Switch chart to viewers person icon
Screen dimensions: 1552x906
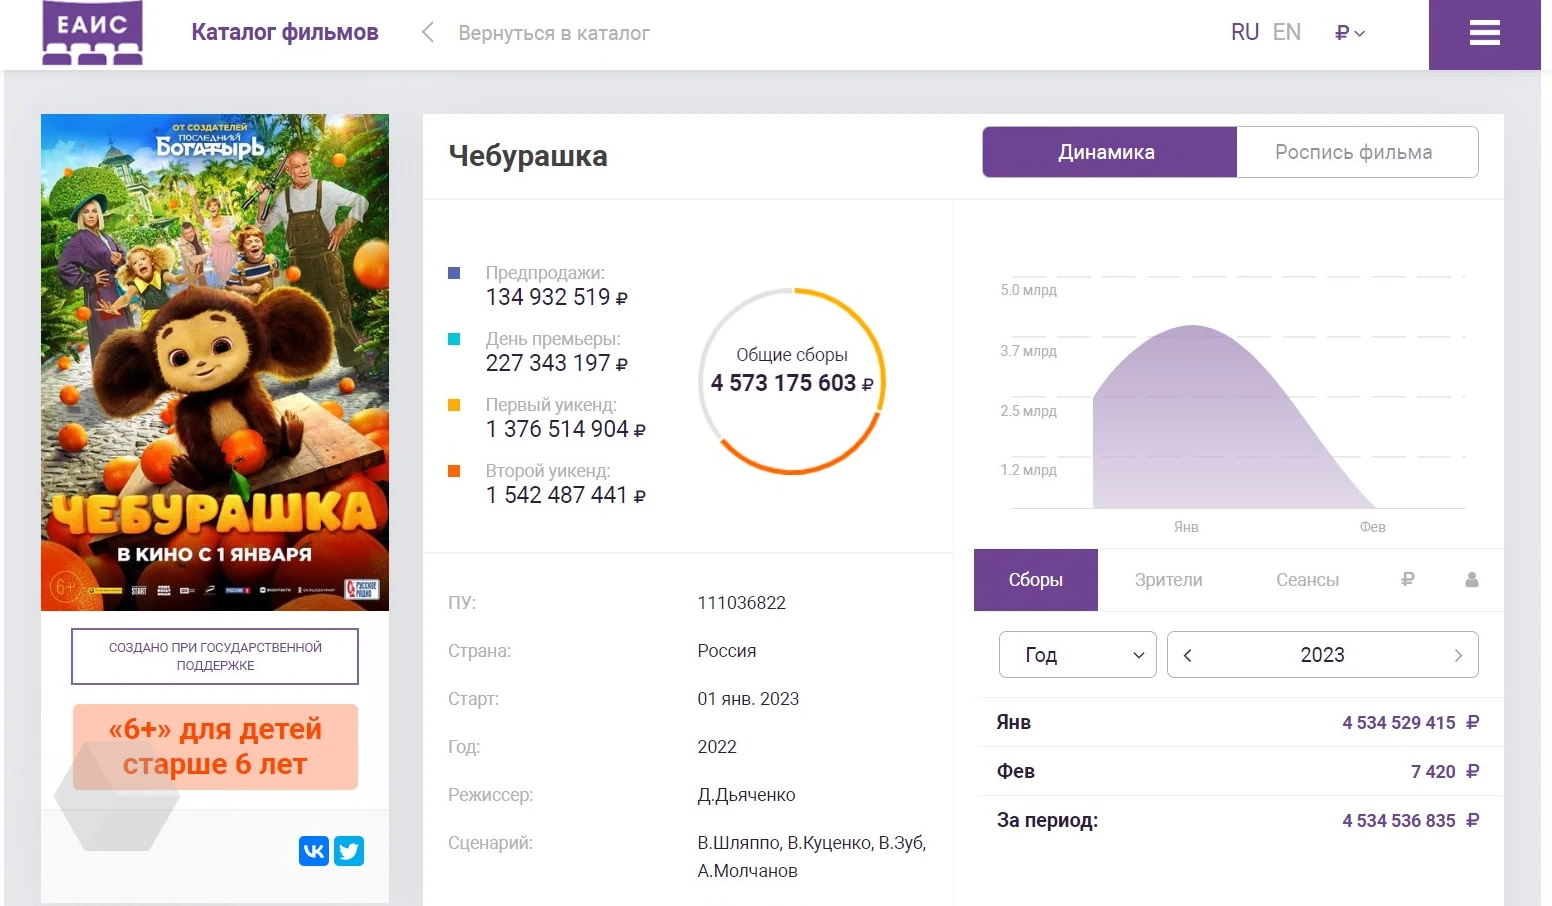[x=1472, y=579]
